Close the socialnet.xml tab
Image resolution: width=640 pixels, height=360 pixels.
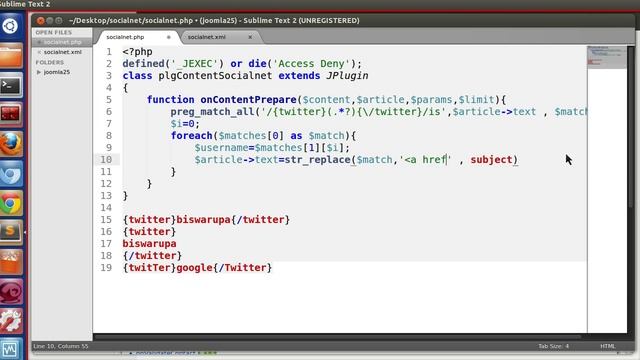point(250,37)
